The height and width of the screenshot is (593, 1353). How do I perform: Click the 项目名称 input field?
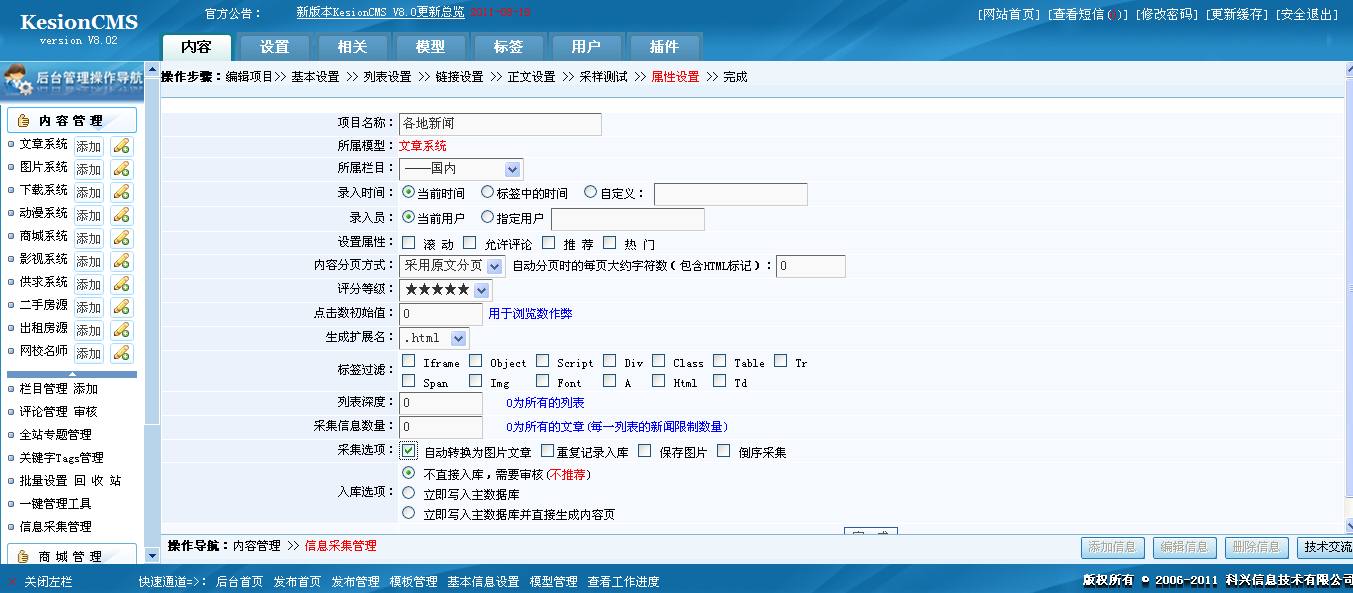(500, 124)
